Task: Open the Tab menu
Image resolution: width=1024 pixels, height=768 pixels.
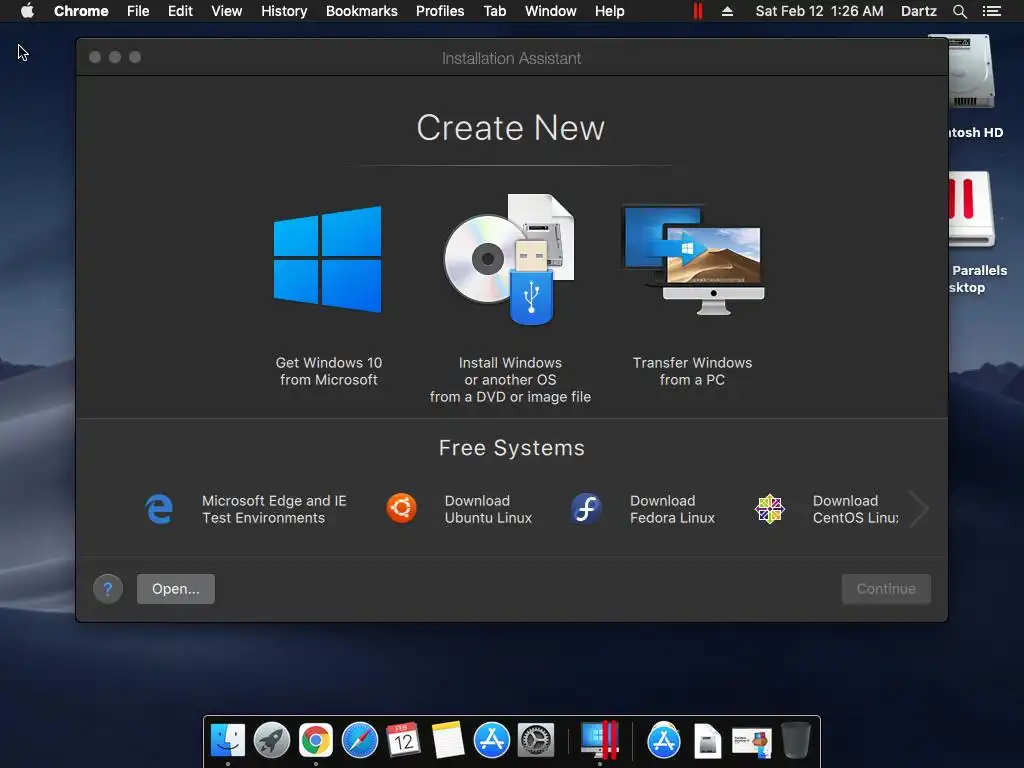Action: pos(494,11)
